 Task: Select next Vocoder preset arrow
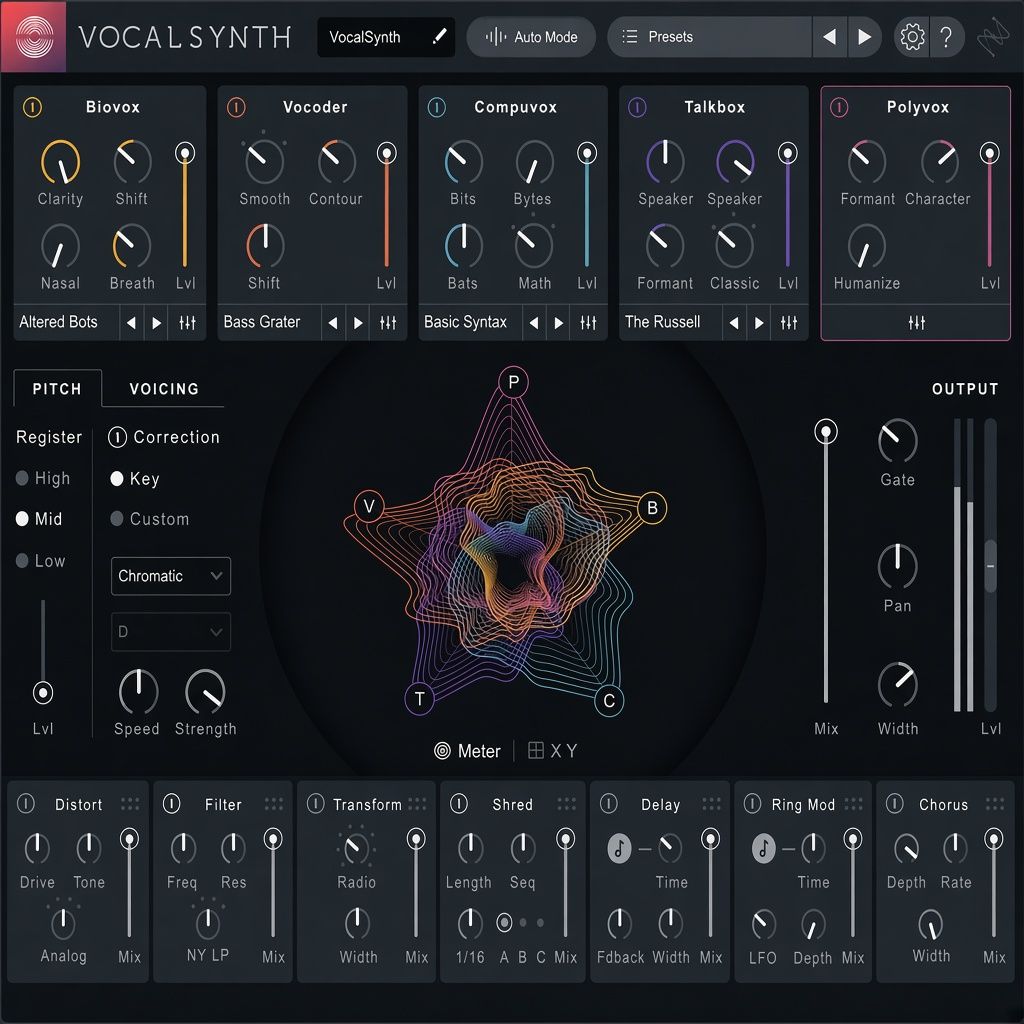click(358, 323)
